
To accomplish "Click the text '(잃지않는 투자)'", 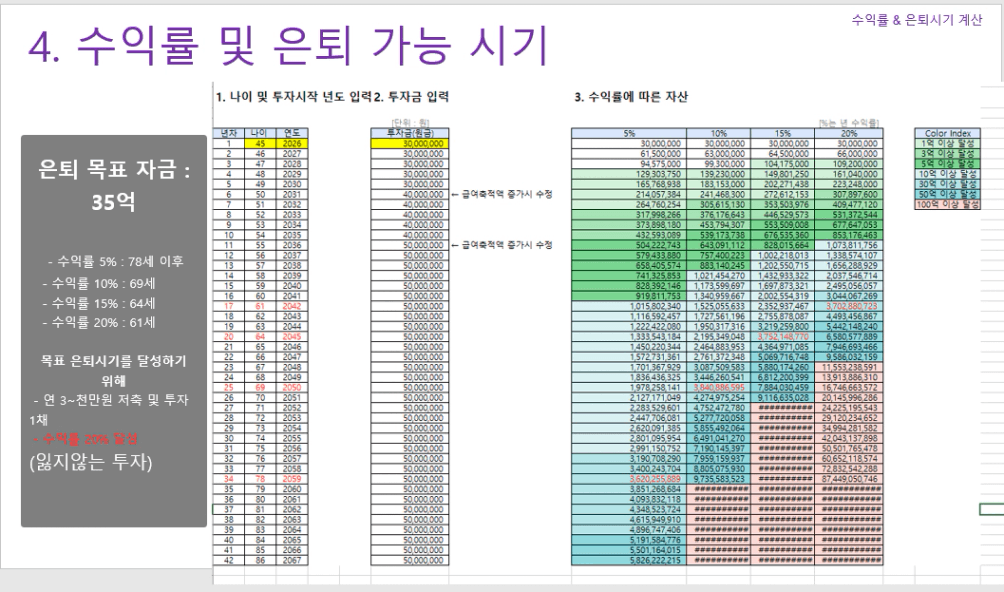I will coord(91,461).
